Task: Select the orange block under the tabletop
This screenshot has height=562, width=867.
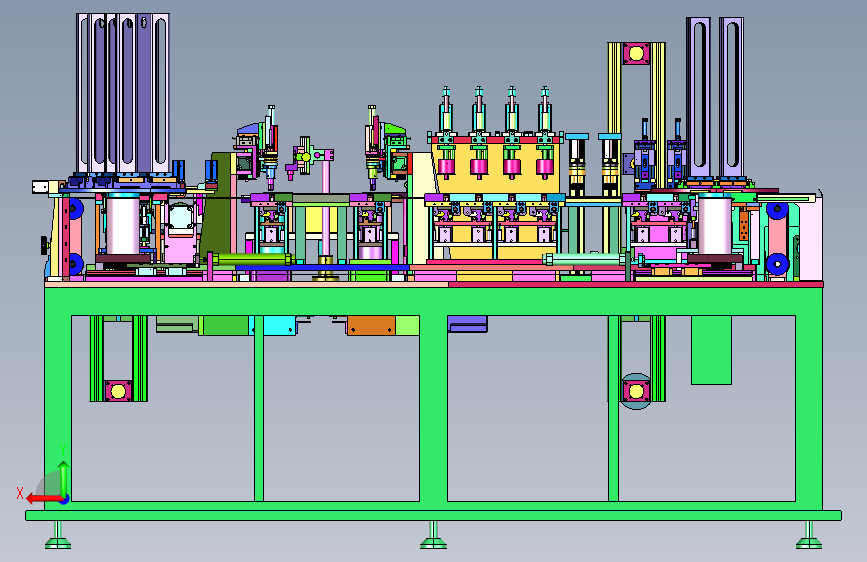Action: (371, 325)
